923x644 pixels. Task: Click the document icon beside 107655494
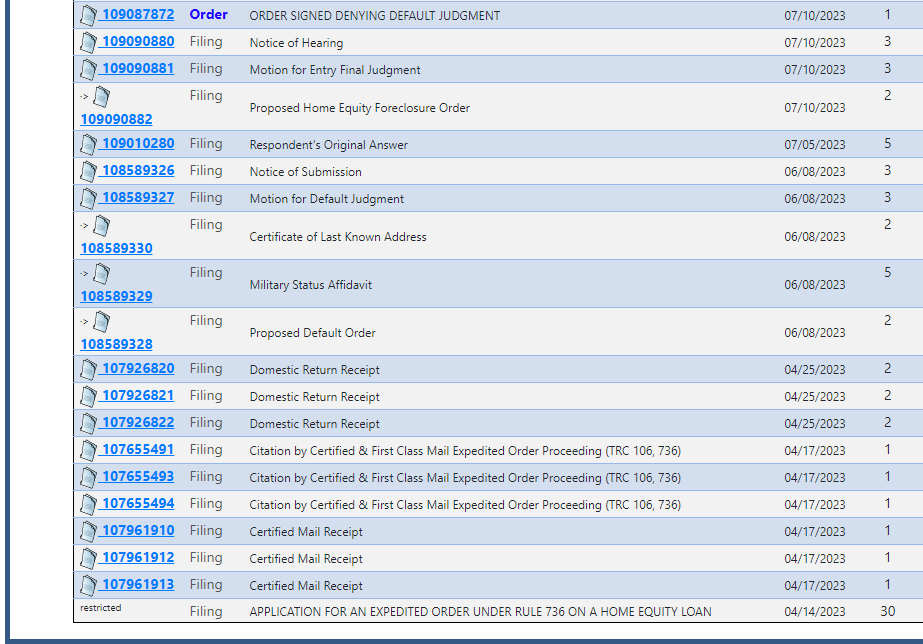point(88,505)
